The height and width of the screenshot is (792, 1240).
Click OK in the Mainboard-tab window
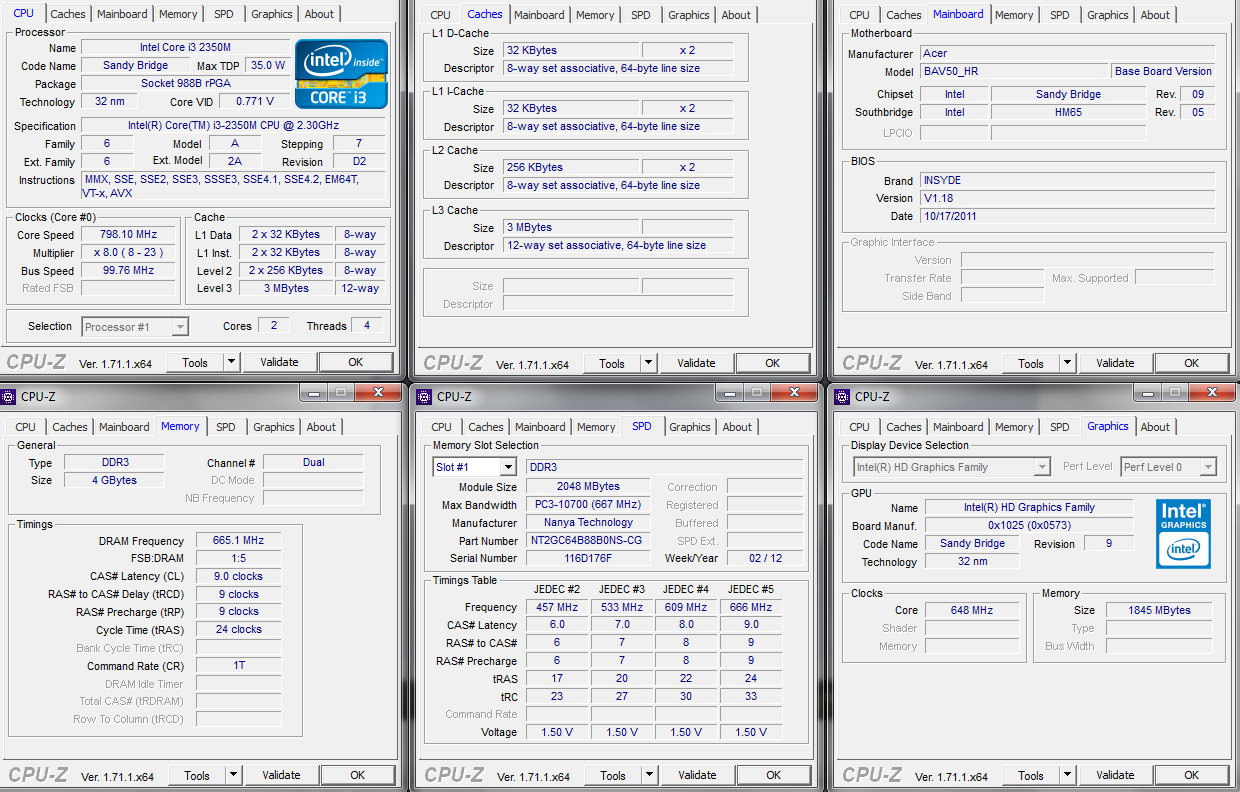[x=1191, y=363]
